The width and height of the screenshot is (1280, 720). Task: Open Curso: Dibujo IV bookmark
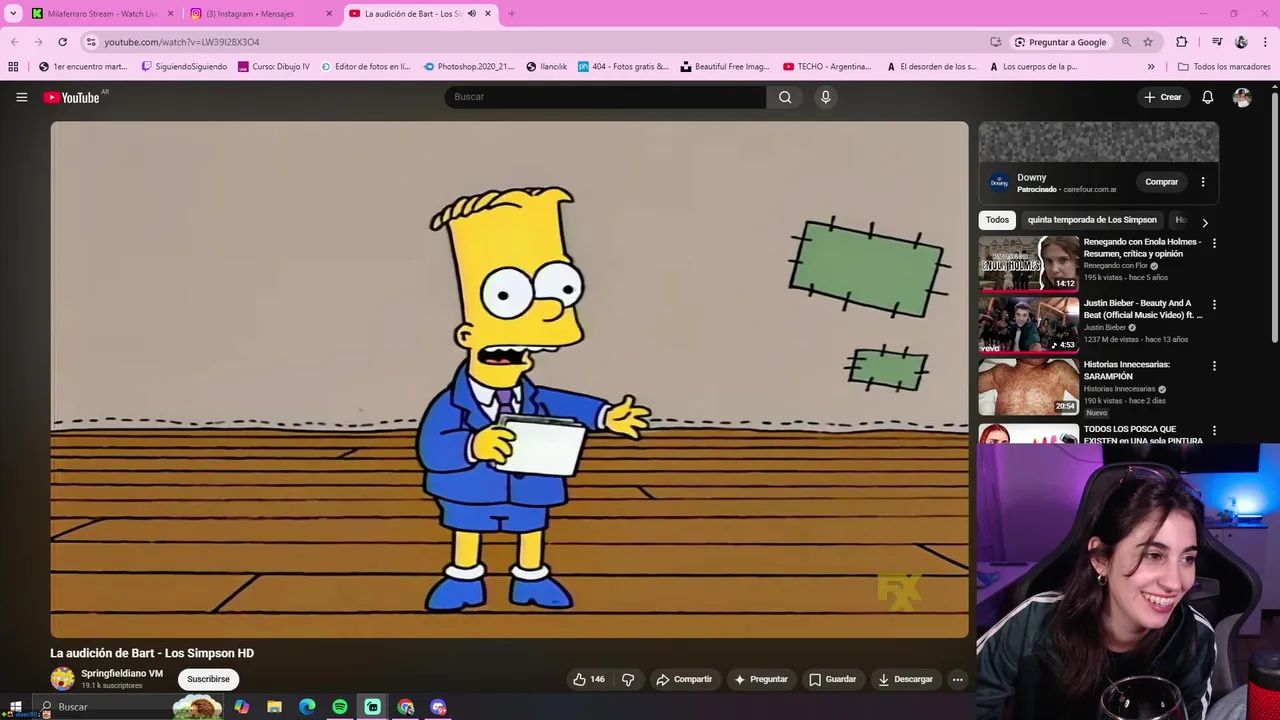[x=274, y=67]
